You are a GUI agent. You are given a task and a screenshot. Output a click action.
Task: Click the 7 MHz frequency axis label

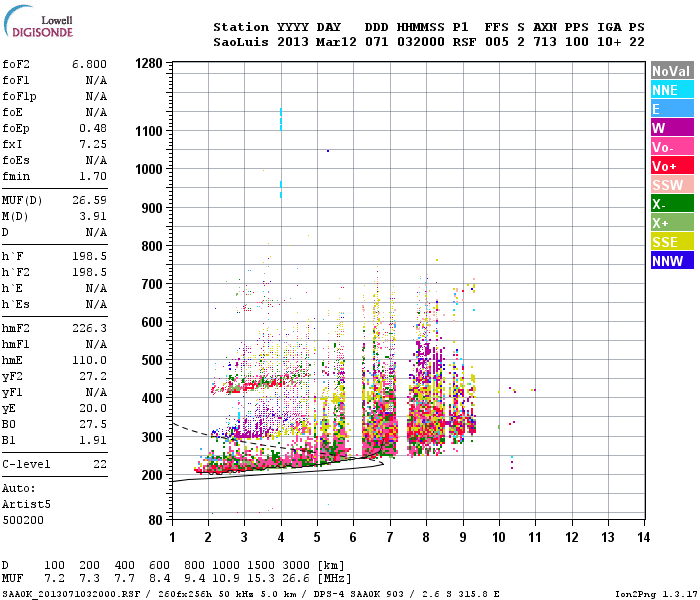click(390, 537)
